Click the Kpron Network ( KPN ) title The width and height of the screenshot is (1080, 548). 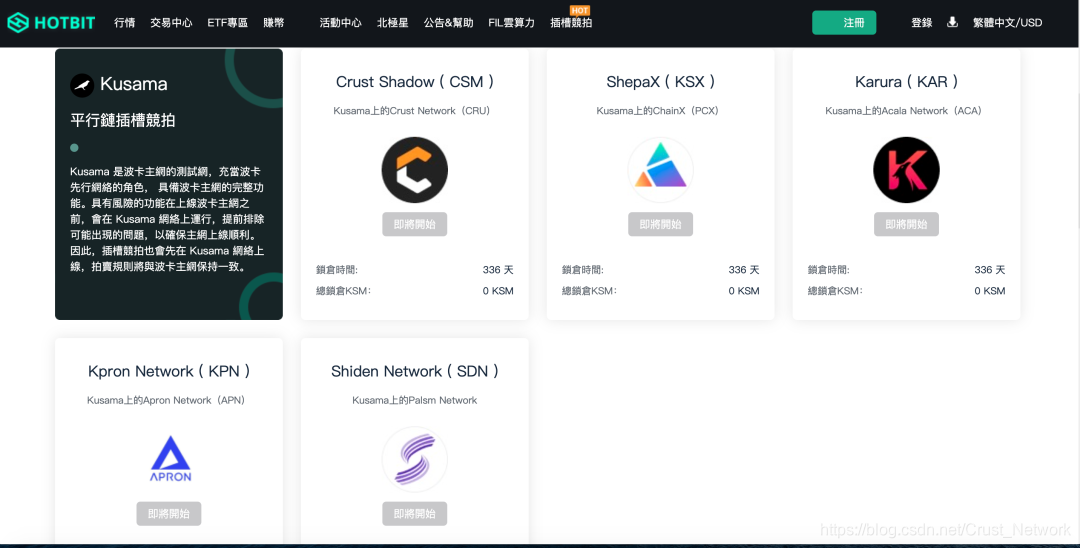point(169,372)
